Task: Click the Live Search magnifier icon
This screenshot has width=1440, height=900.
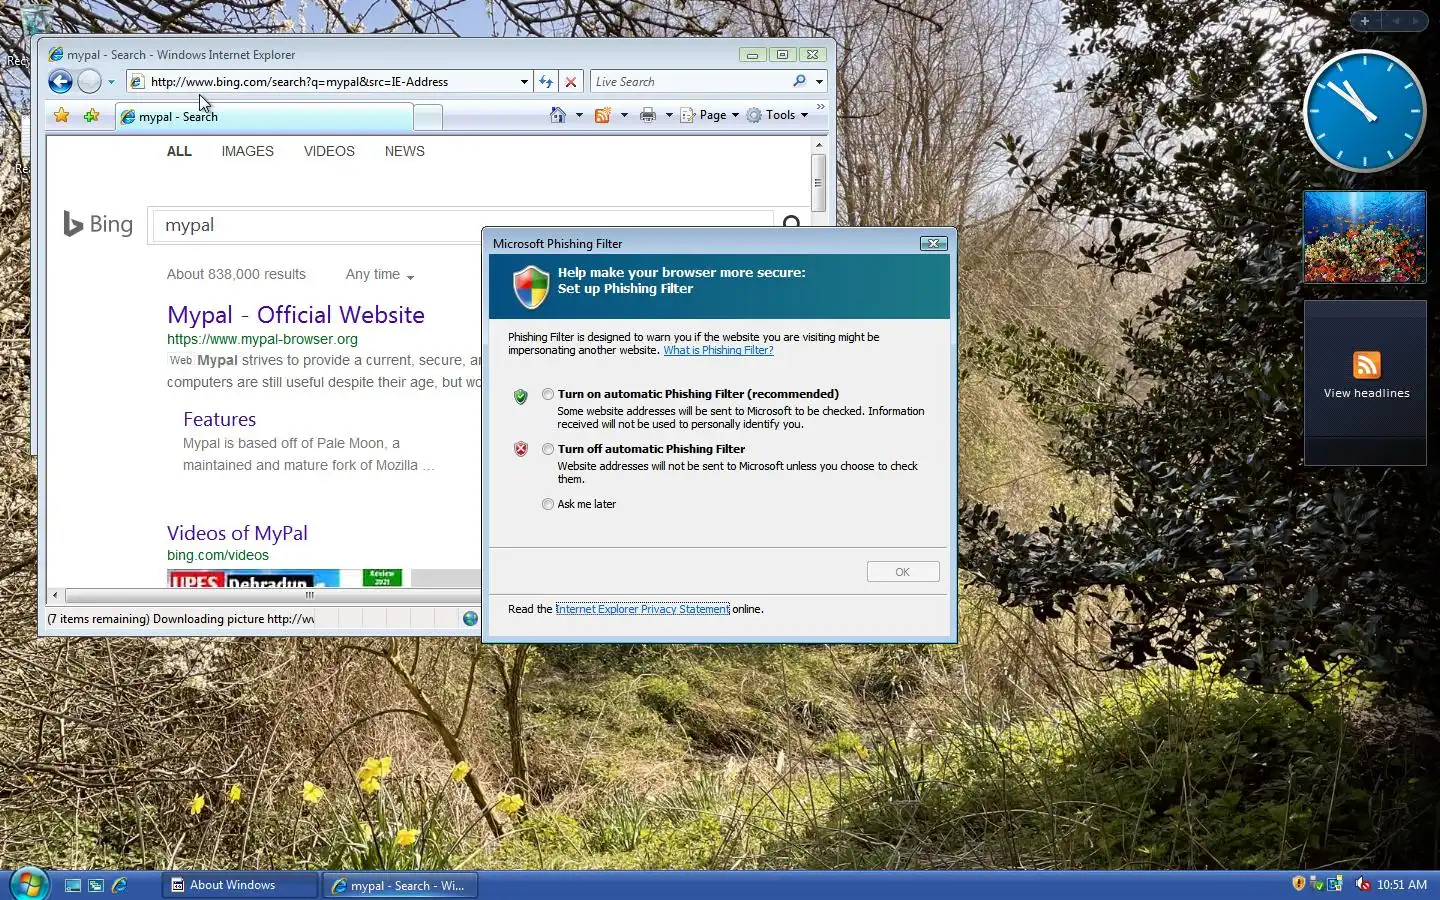Action: [799, 82]
